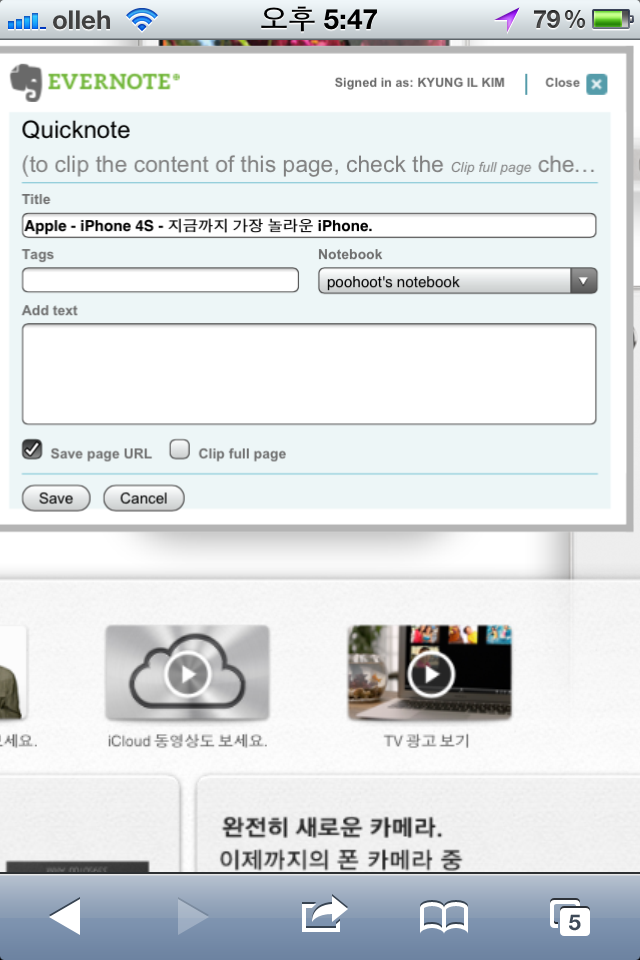Tap the Evernote elephant logo

pyautogui.click(x=26, y=82)
